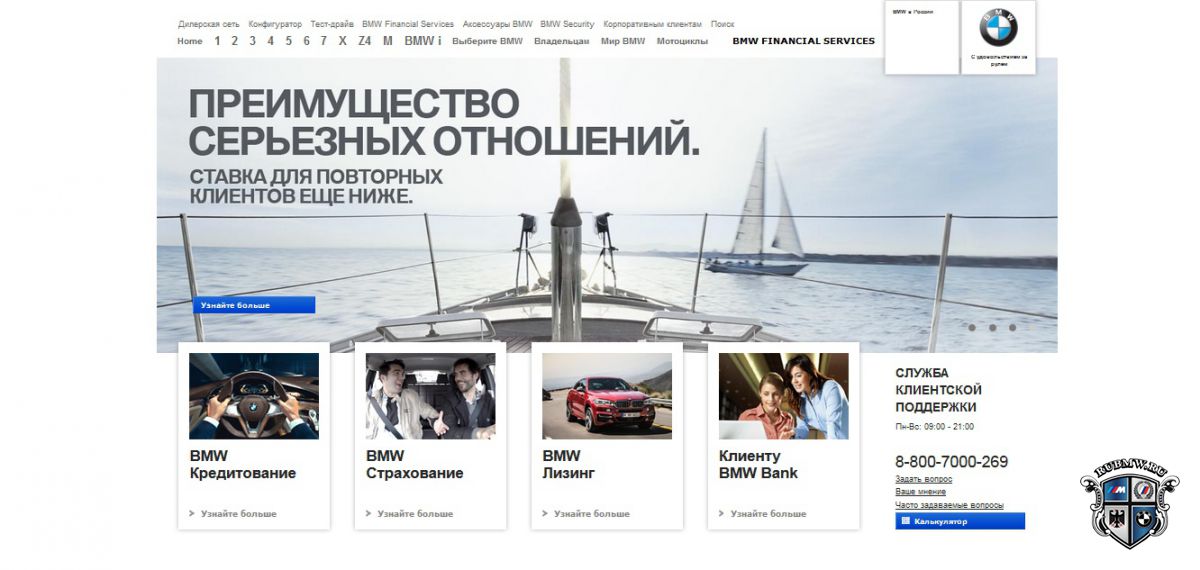Image resolution: width=1200 pixels, height=570 pixels.
Task: Click the ПРЕИМУЩЕСТВО СЕРЬЕЗНЫХ ОТНОШЕНИЙ headline
Action: pyautogui.click(x=444, y=122)
